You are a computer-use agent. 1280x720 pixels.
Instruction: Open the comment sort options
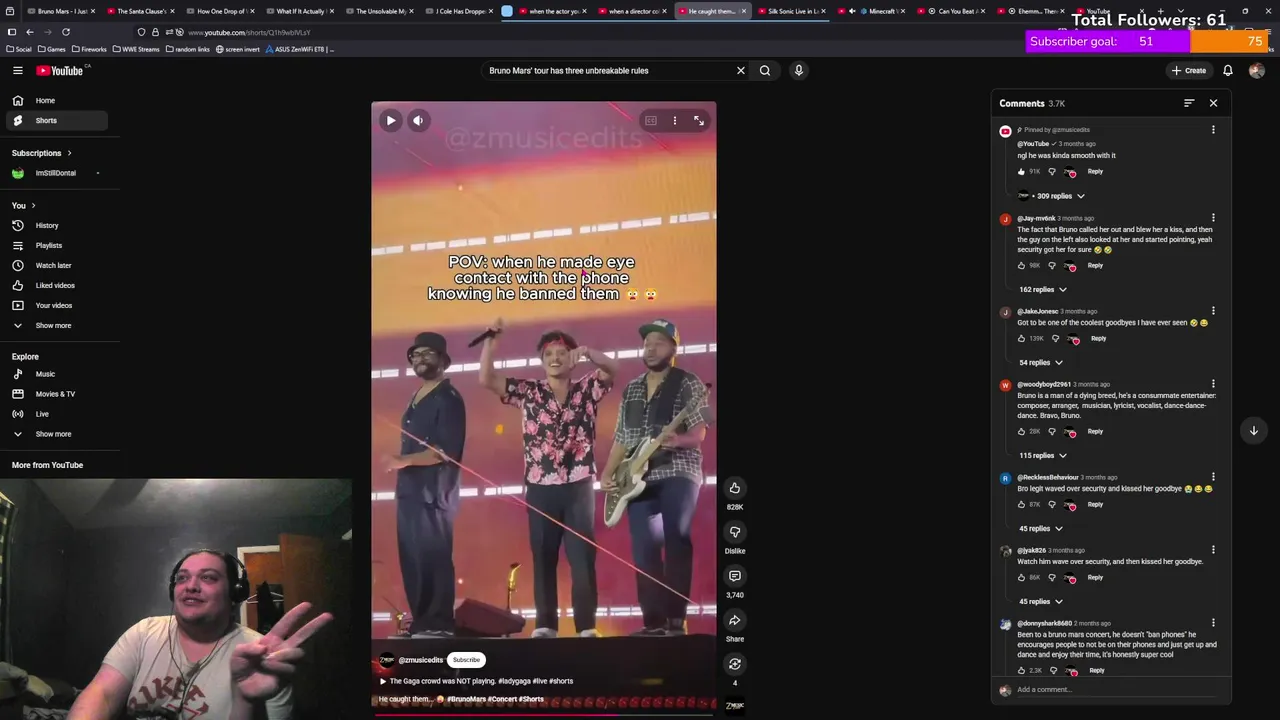(1189, 103)
